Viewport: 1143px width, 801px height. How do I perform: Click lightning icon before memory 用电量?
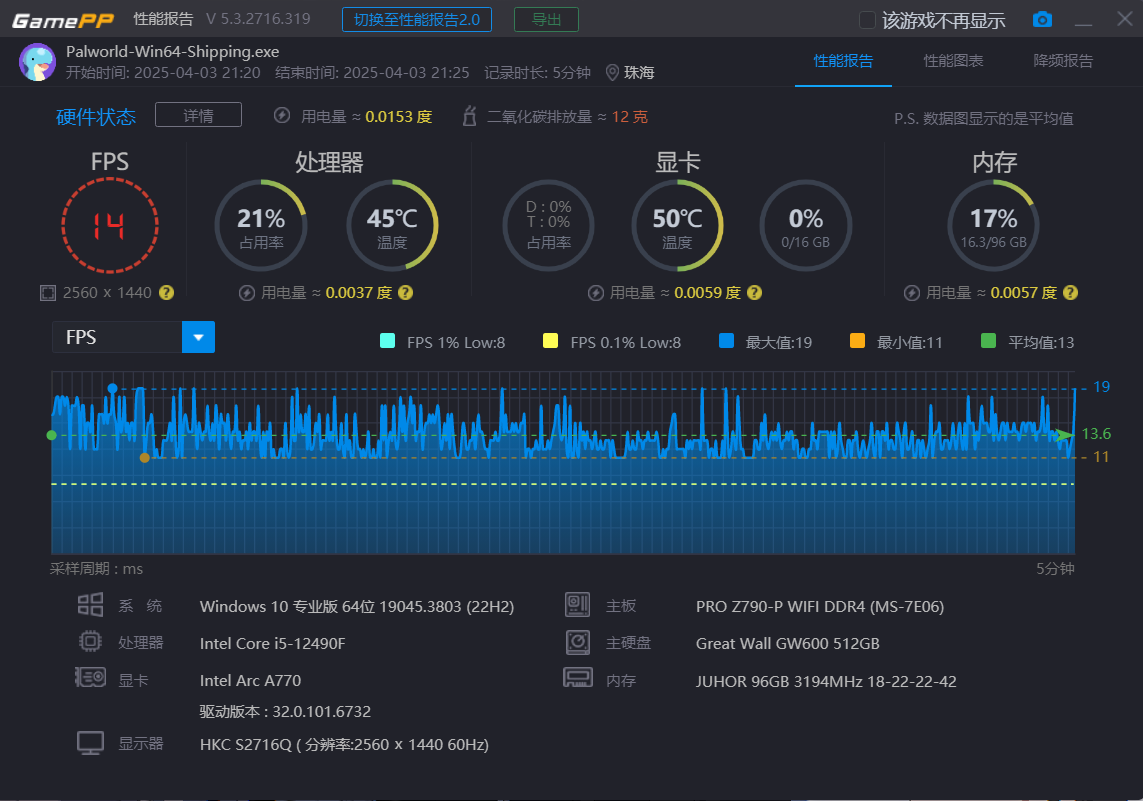coord(912,293)
